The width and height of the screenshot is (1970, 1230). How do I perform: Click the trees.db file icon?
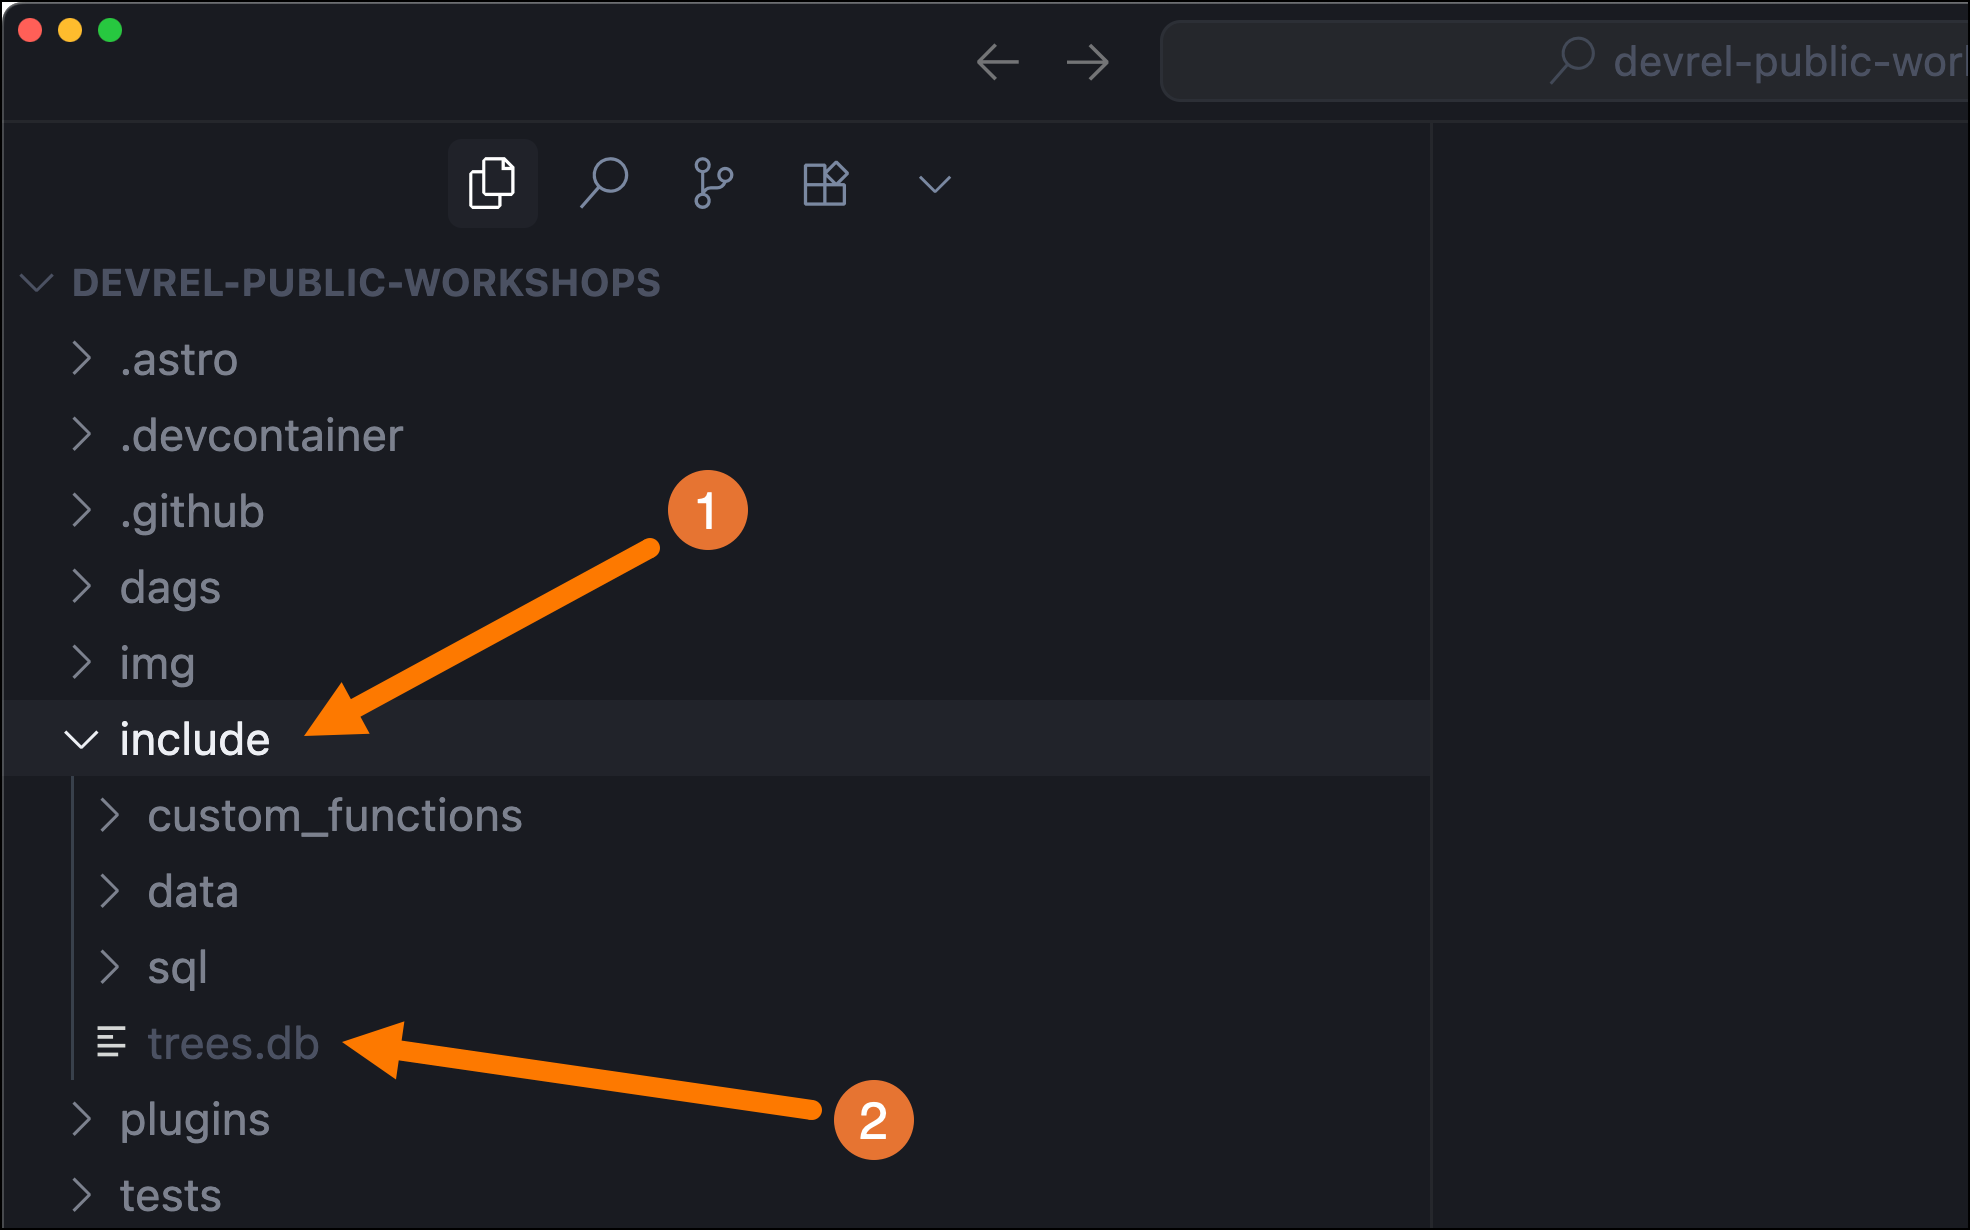[110, 1042]
